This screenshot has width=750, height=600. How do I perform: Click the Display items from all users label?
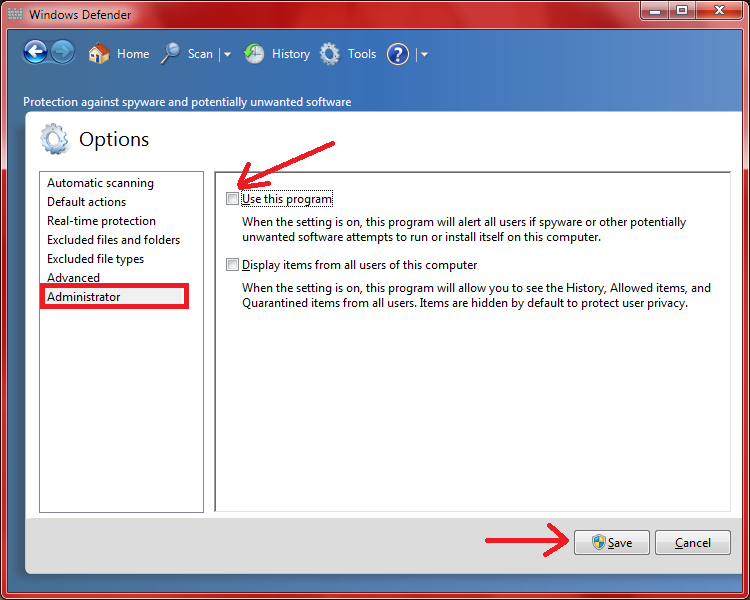pos(359,265)
